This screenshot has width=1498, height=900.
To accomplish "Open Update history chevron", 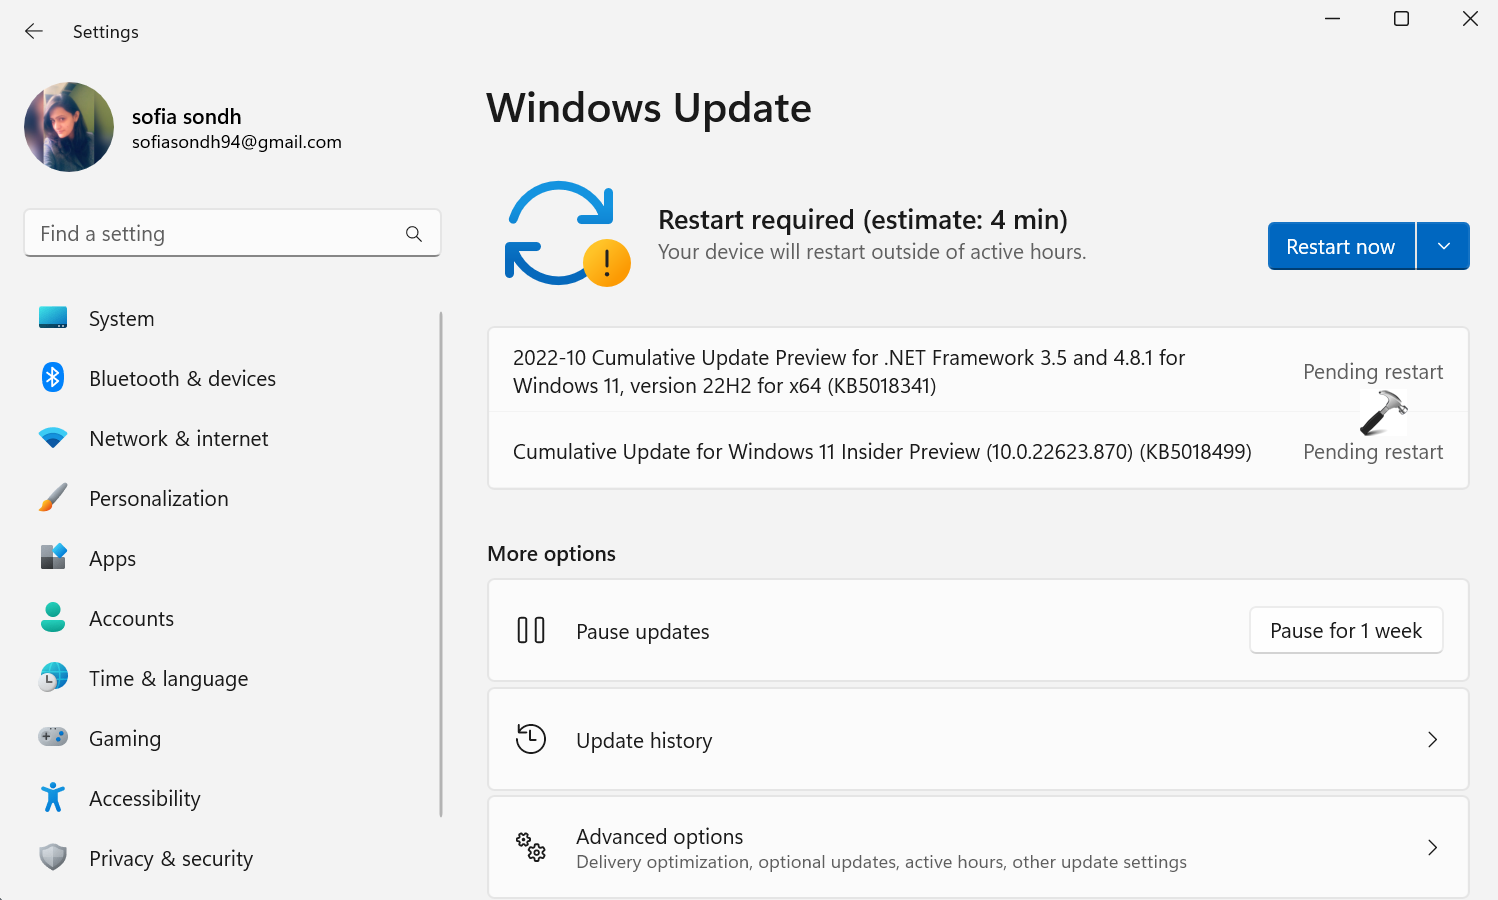I will tap(1432, 740).
